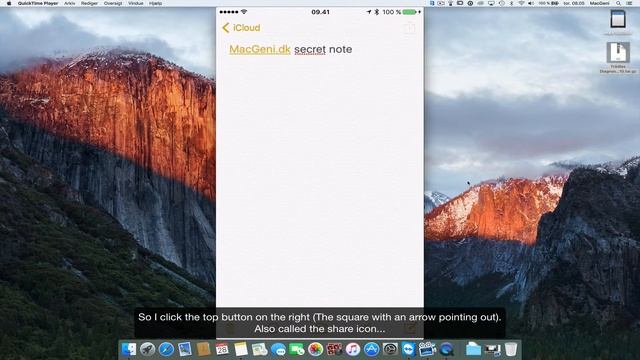Tap the share icon in the note
The image size is (640, 360).
[409, 28]
